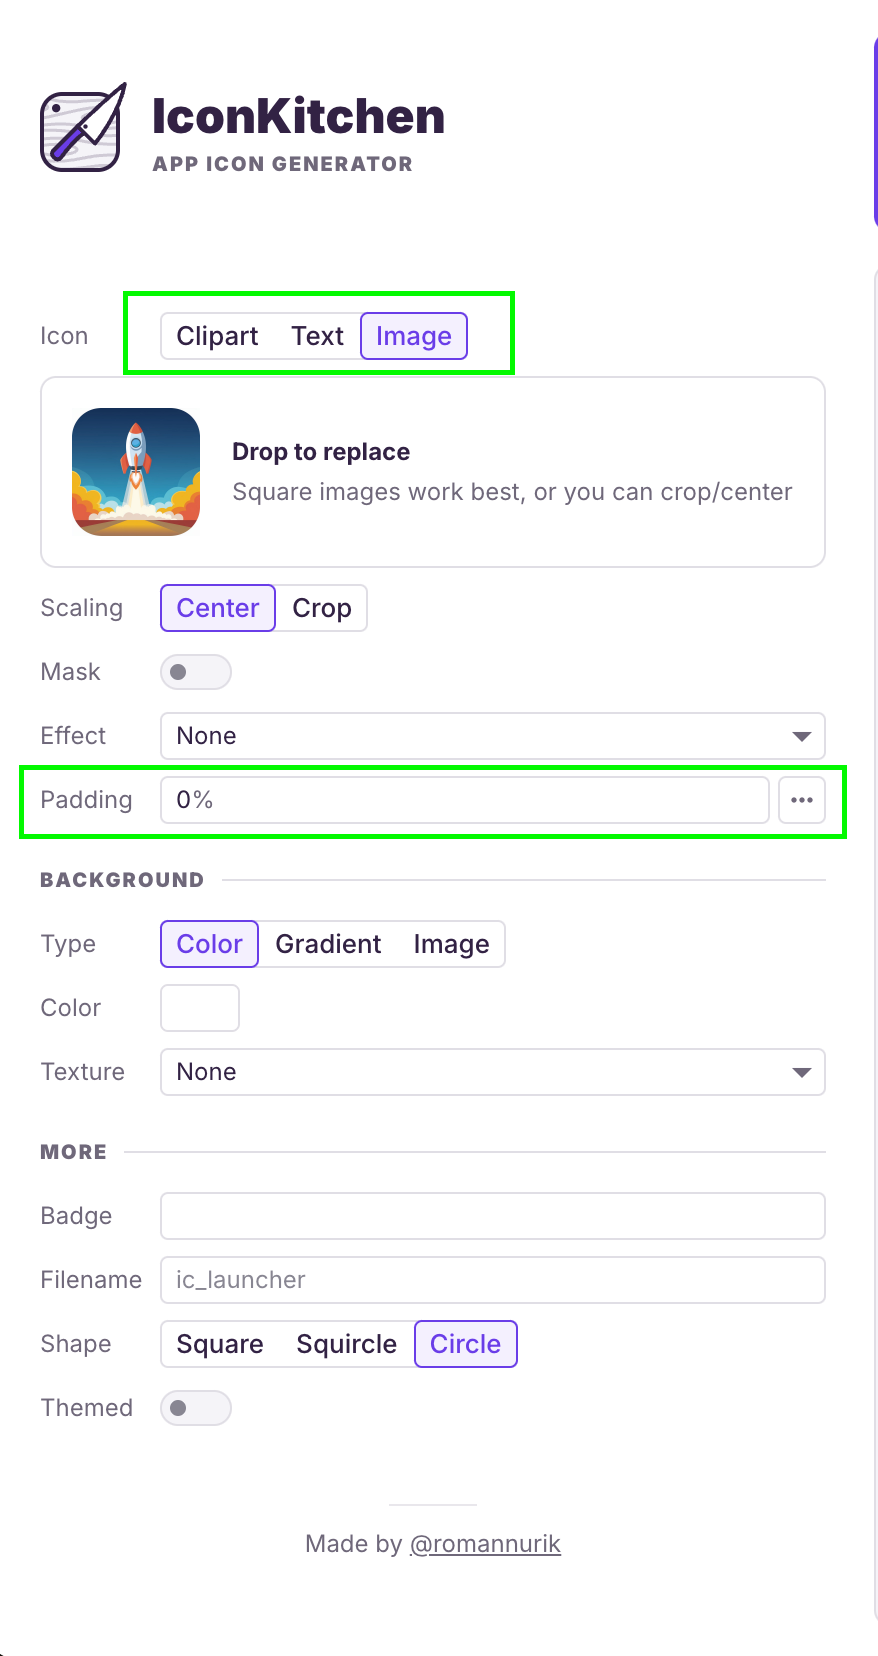
Task: Open the Texture dropdown menu
Action: [x=492, y=1071]
